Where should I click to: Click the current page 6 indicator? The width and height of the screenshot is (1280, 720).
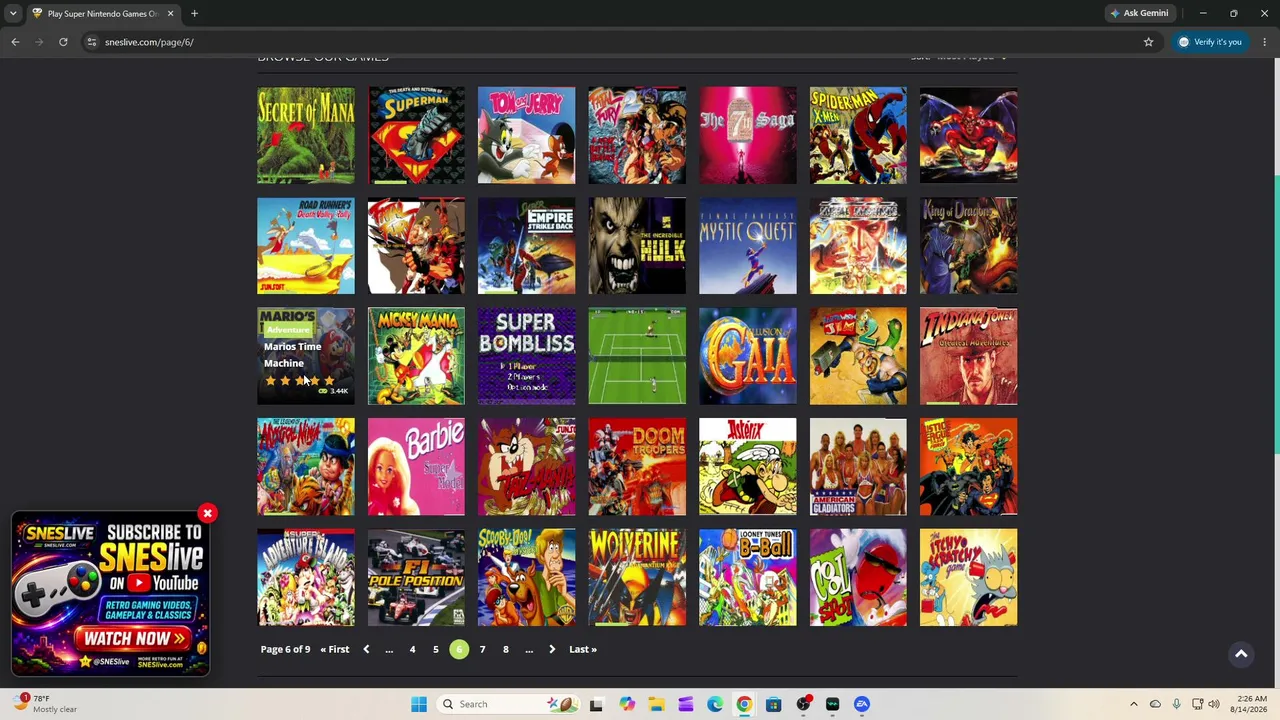(459, 650)
